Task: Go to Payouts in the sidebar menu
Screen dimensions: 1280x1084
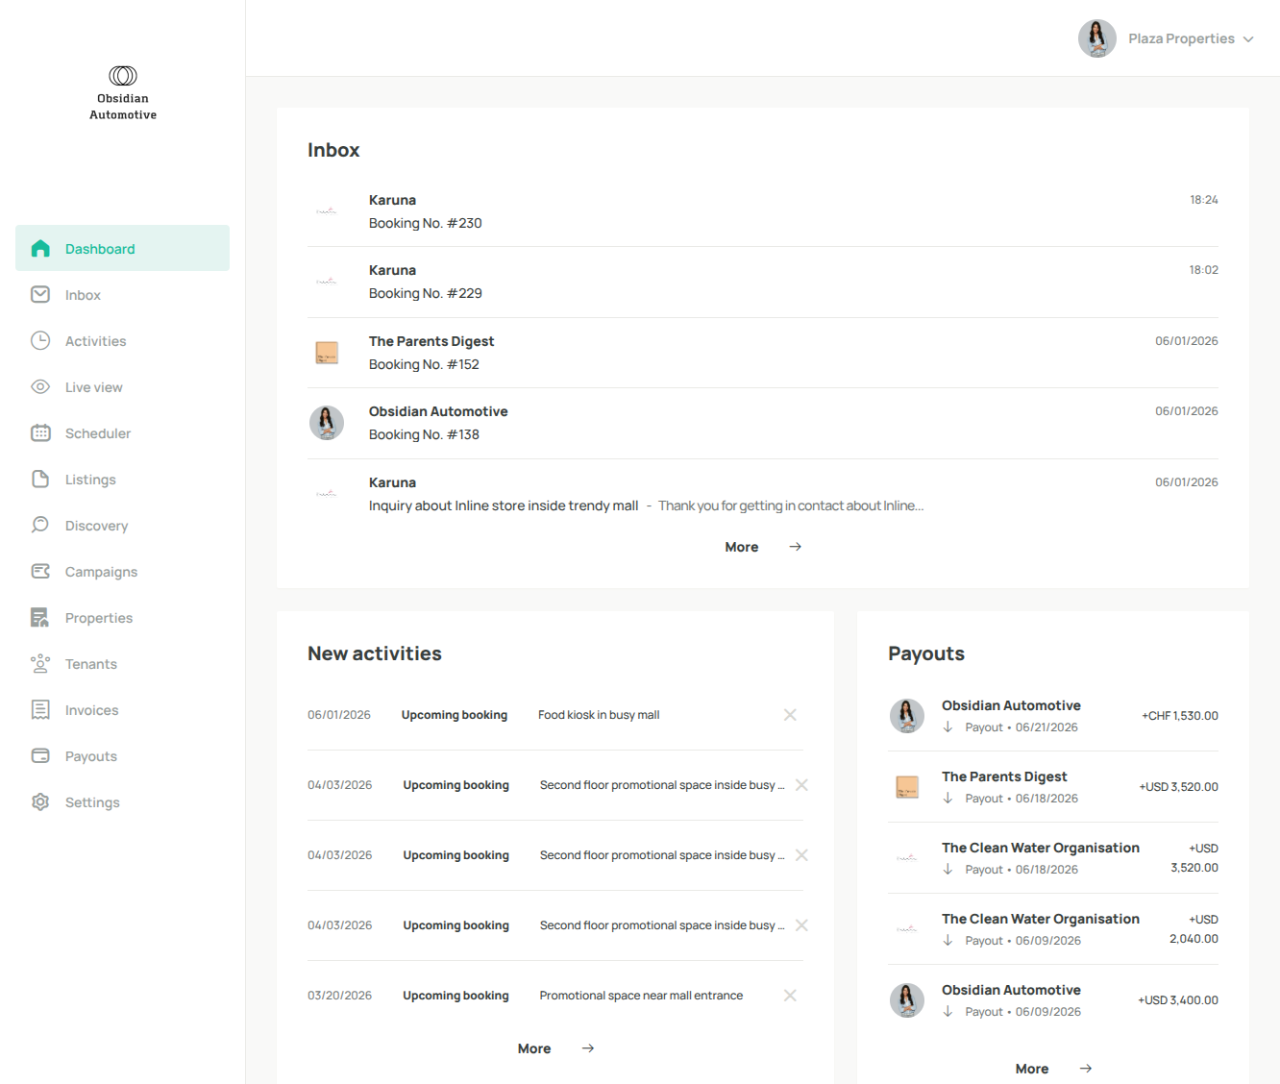Action: click(122, 755)
